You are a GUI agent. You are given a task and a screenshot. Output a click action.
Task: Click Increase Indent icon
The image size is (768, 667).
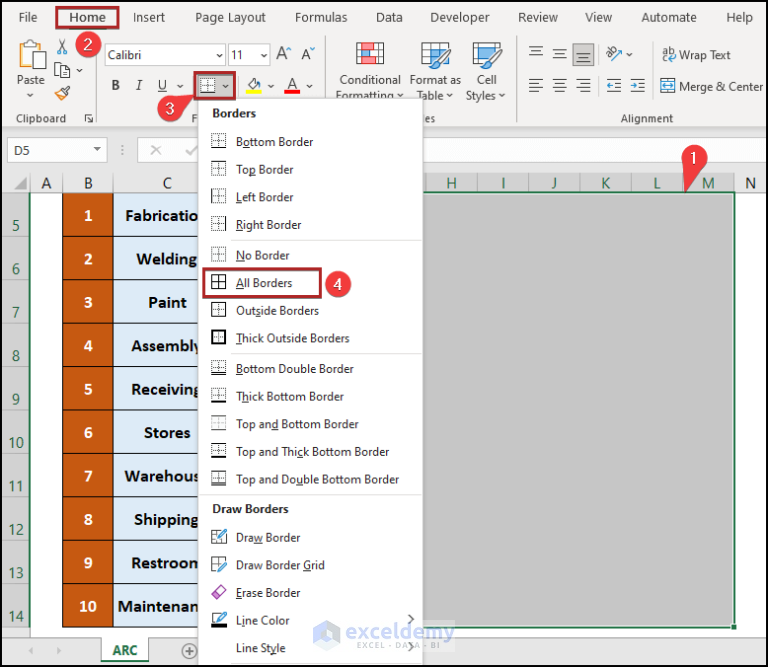pos(637,86)
